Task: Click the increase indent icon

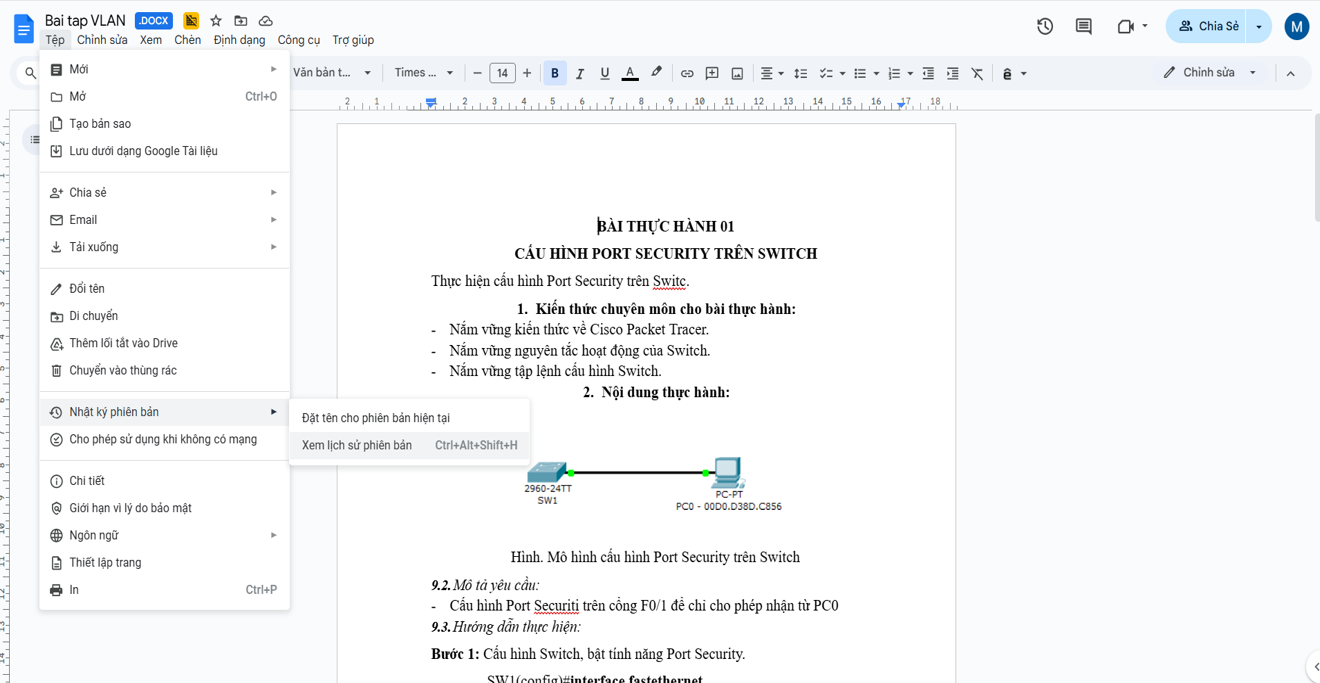Action: coord(952,73)
